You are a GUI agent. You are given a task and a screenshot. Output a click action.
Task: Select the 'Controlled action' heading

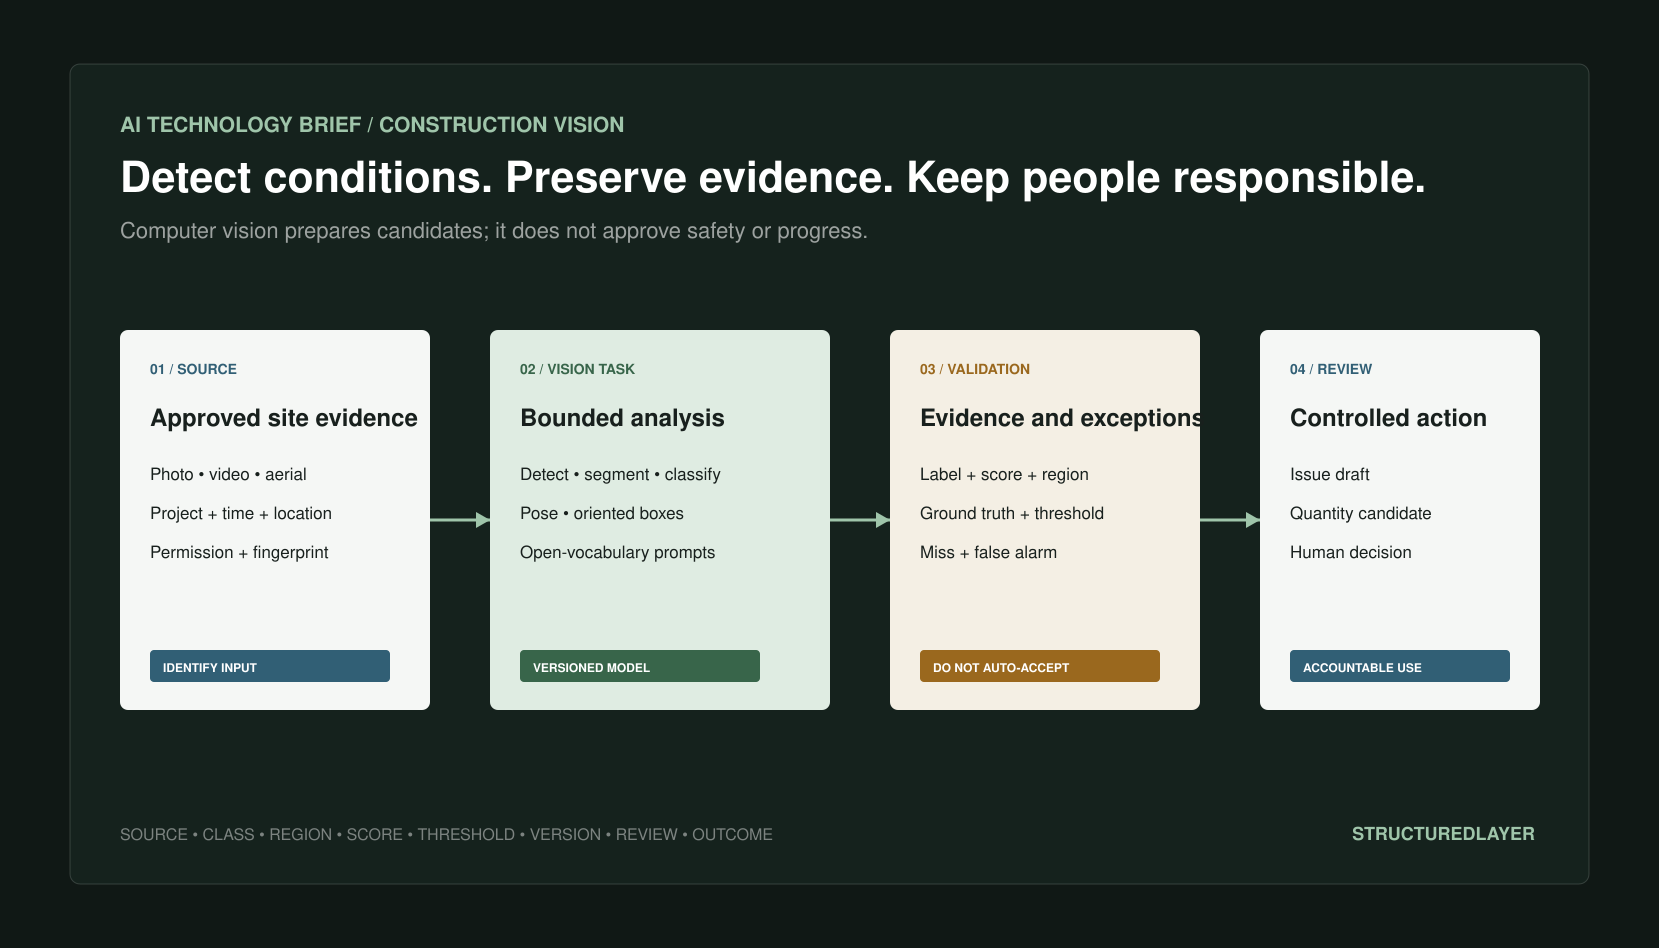click(1388, 418)
